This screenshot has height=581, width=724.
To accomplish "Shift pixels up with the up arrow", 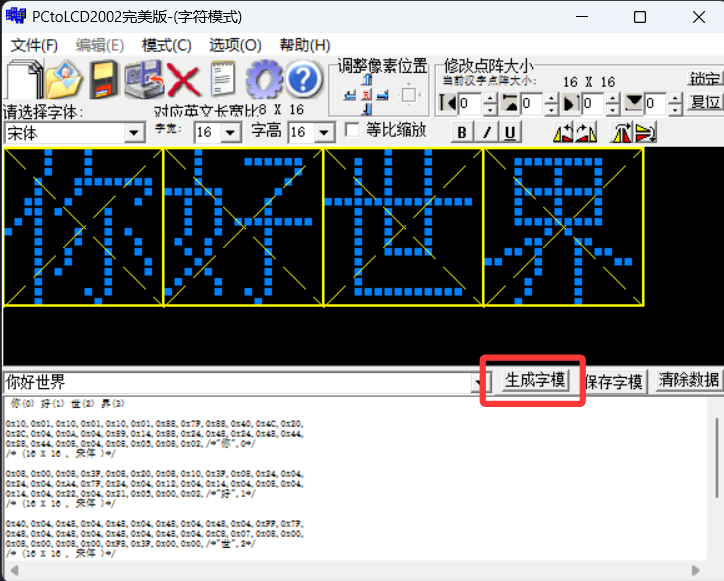I will (x=367, y=79).
